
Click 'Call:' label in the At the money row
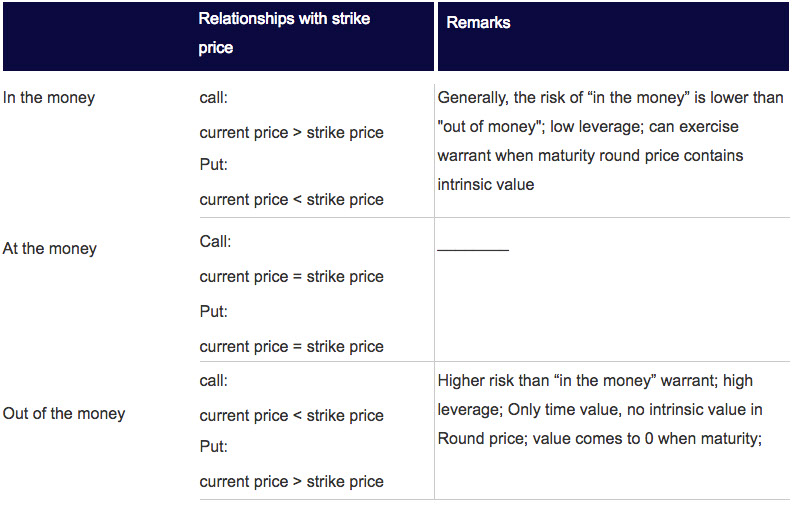215,242
